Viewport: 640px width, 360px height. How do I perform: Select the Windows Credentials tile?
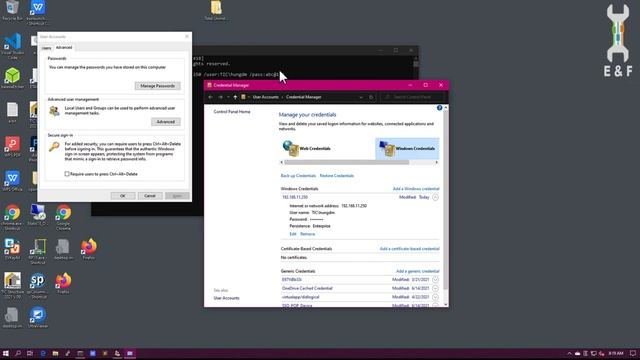point(407,148)
